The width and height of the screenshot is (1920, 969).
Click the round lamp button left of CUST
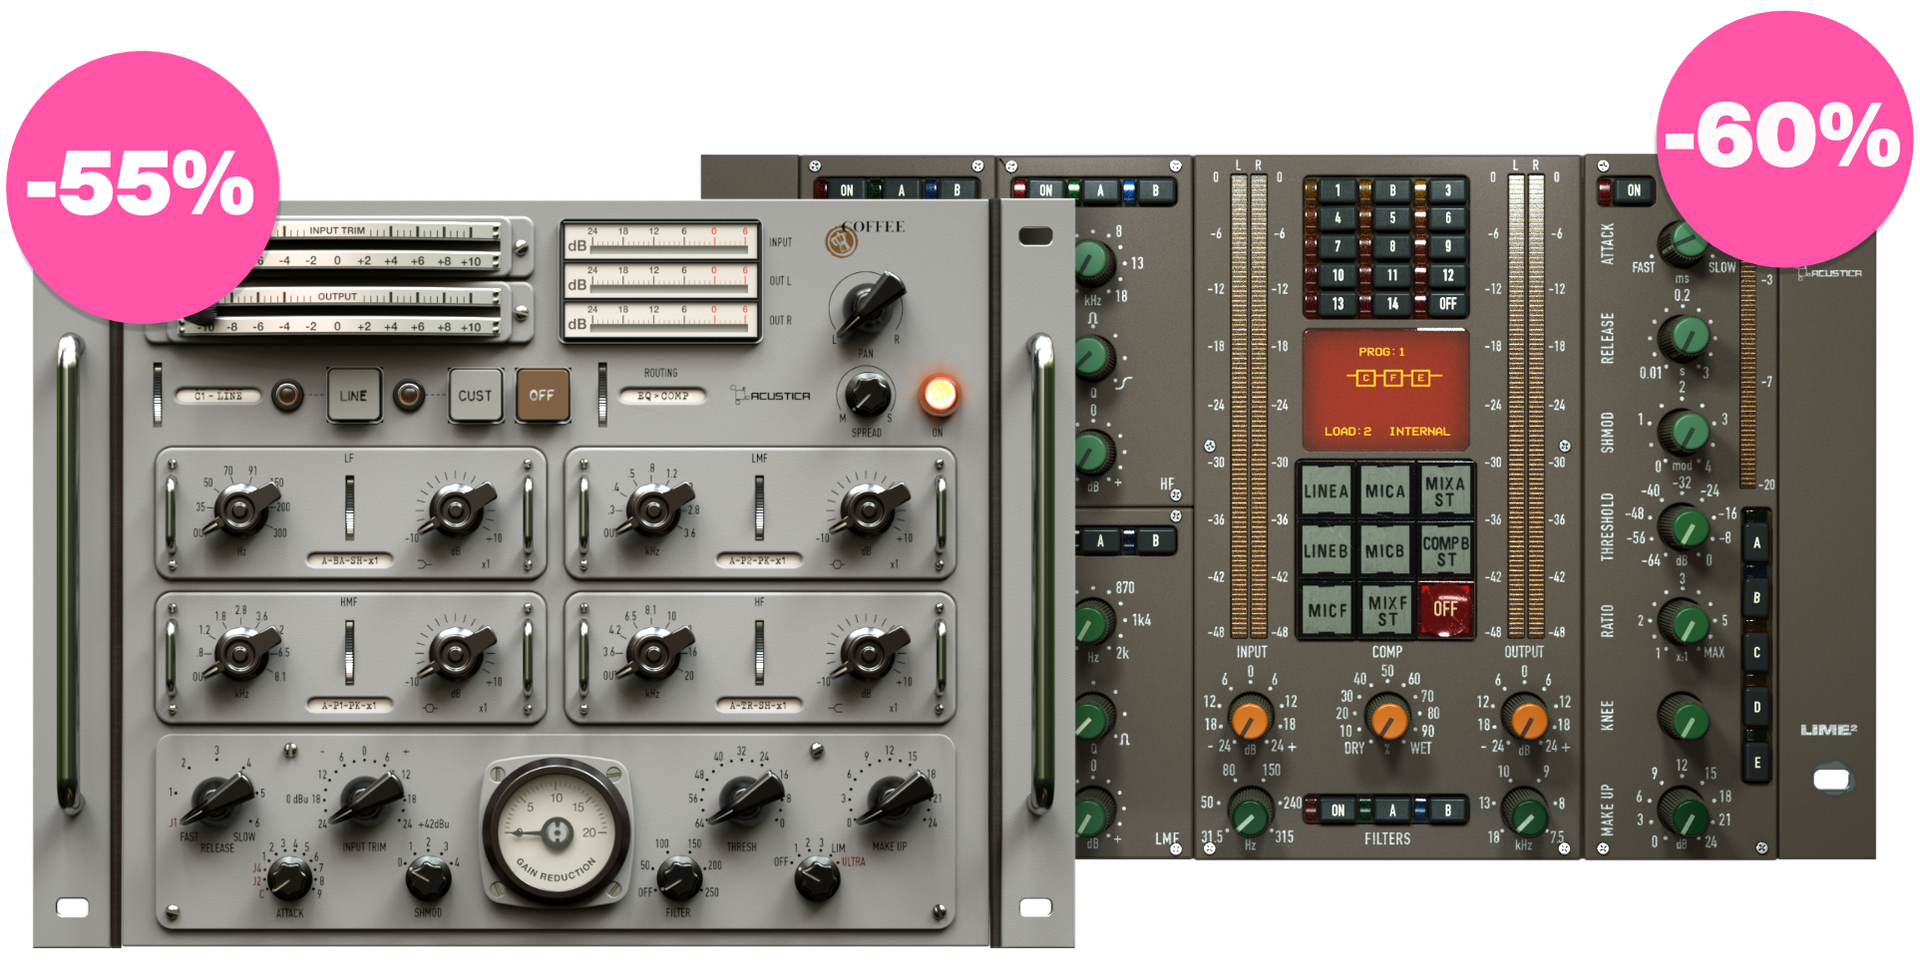[408, 396]
